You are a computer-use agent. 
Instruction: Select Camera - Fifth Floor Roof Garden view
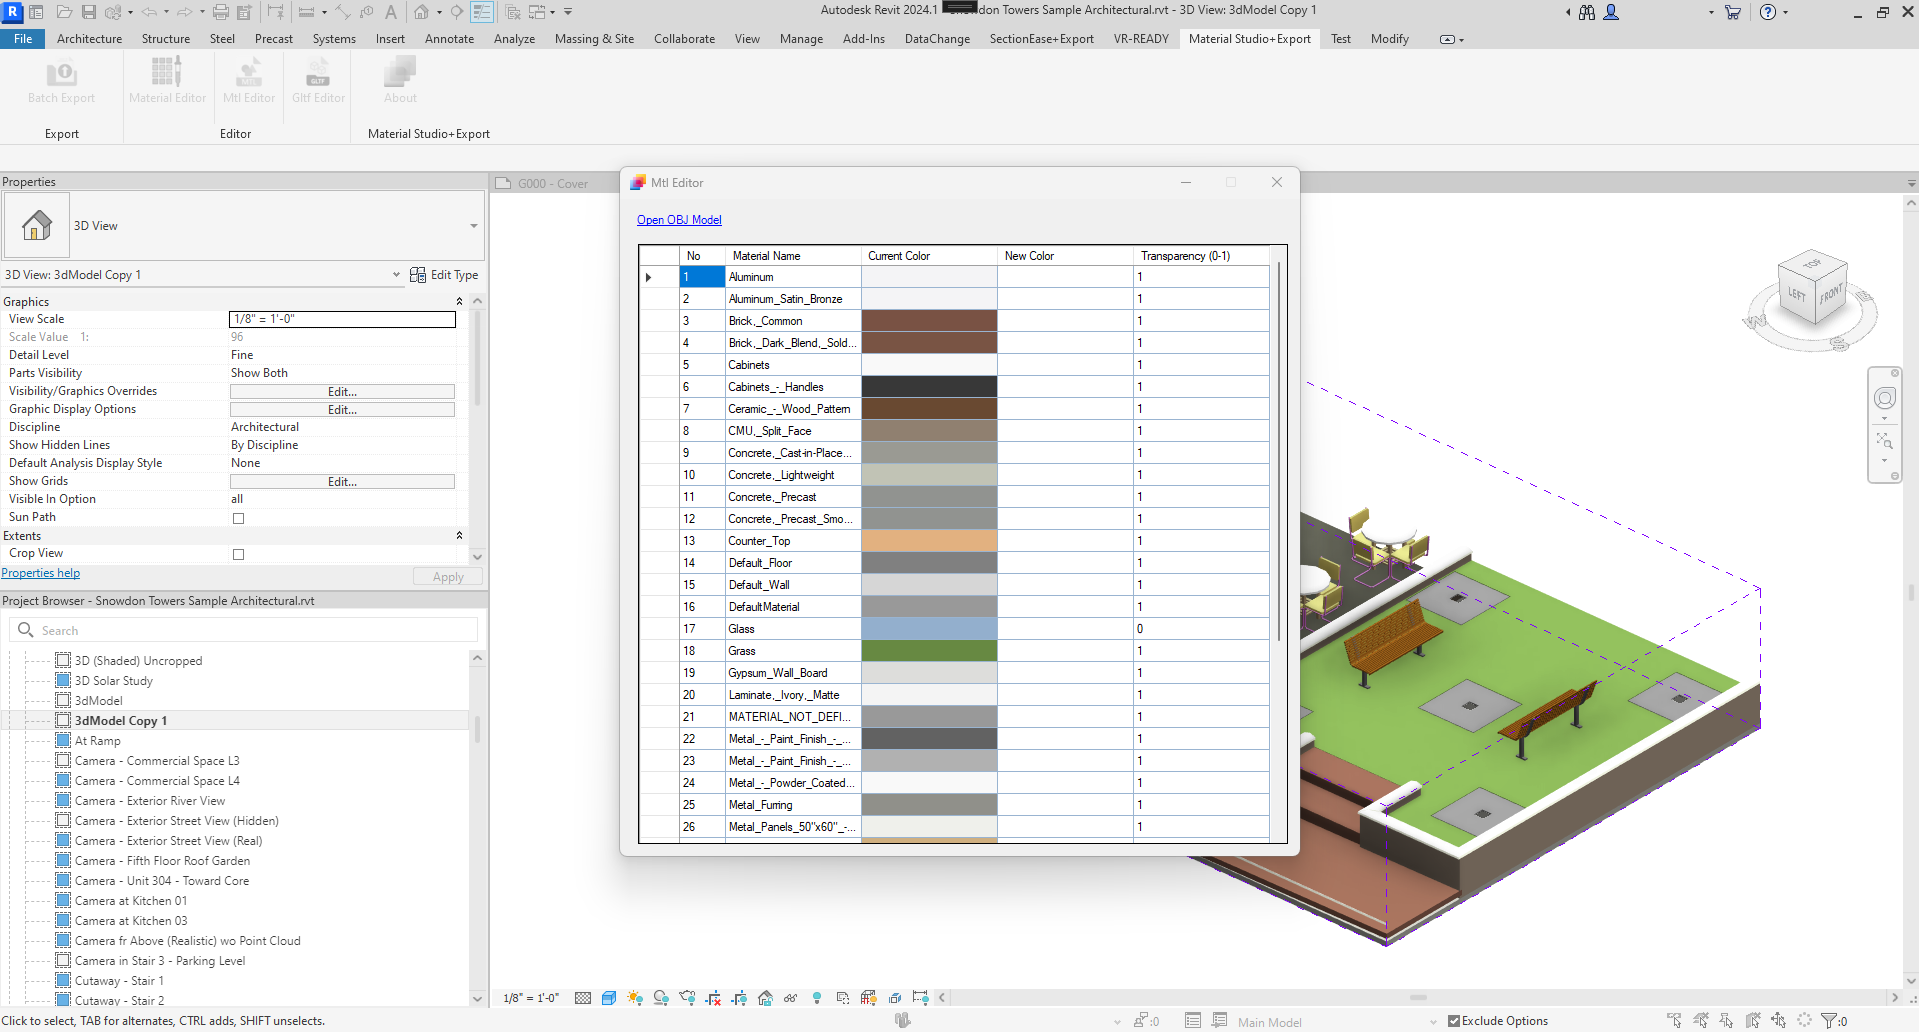point(162,861)
